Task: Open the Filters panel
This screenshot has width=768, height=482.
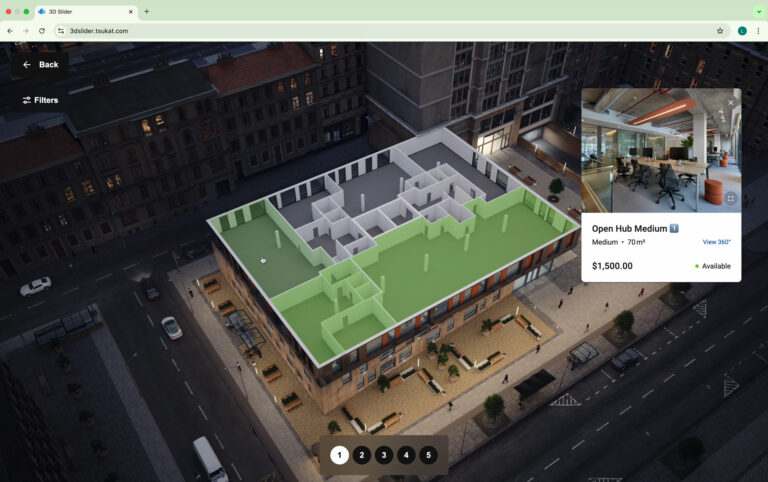Action: click(x=40, y=100)
